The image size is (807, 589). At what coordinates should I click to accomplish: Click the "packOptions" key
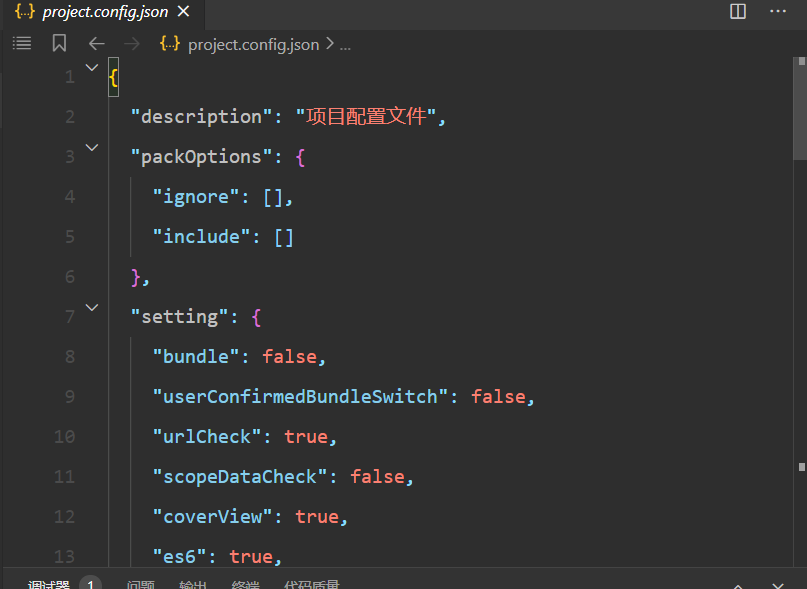tap(201, 157)
